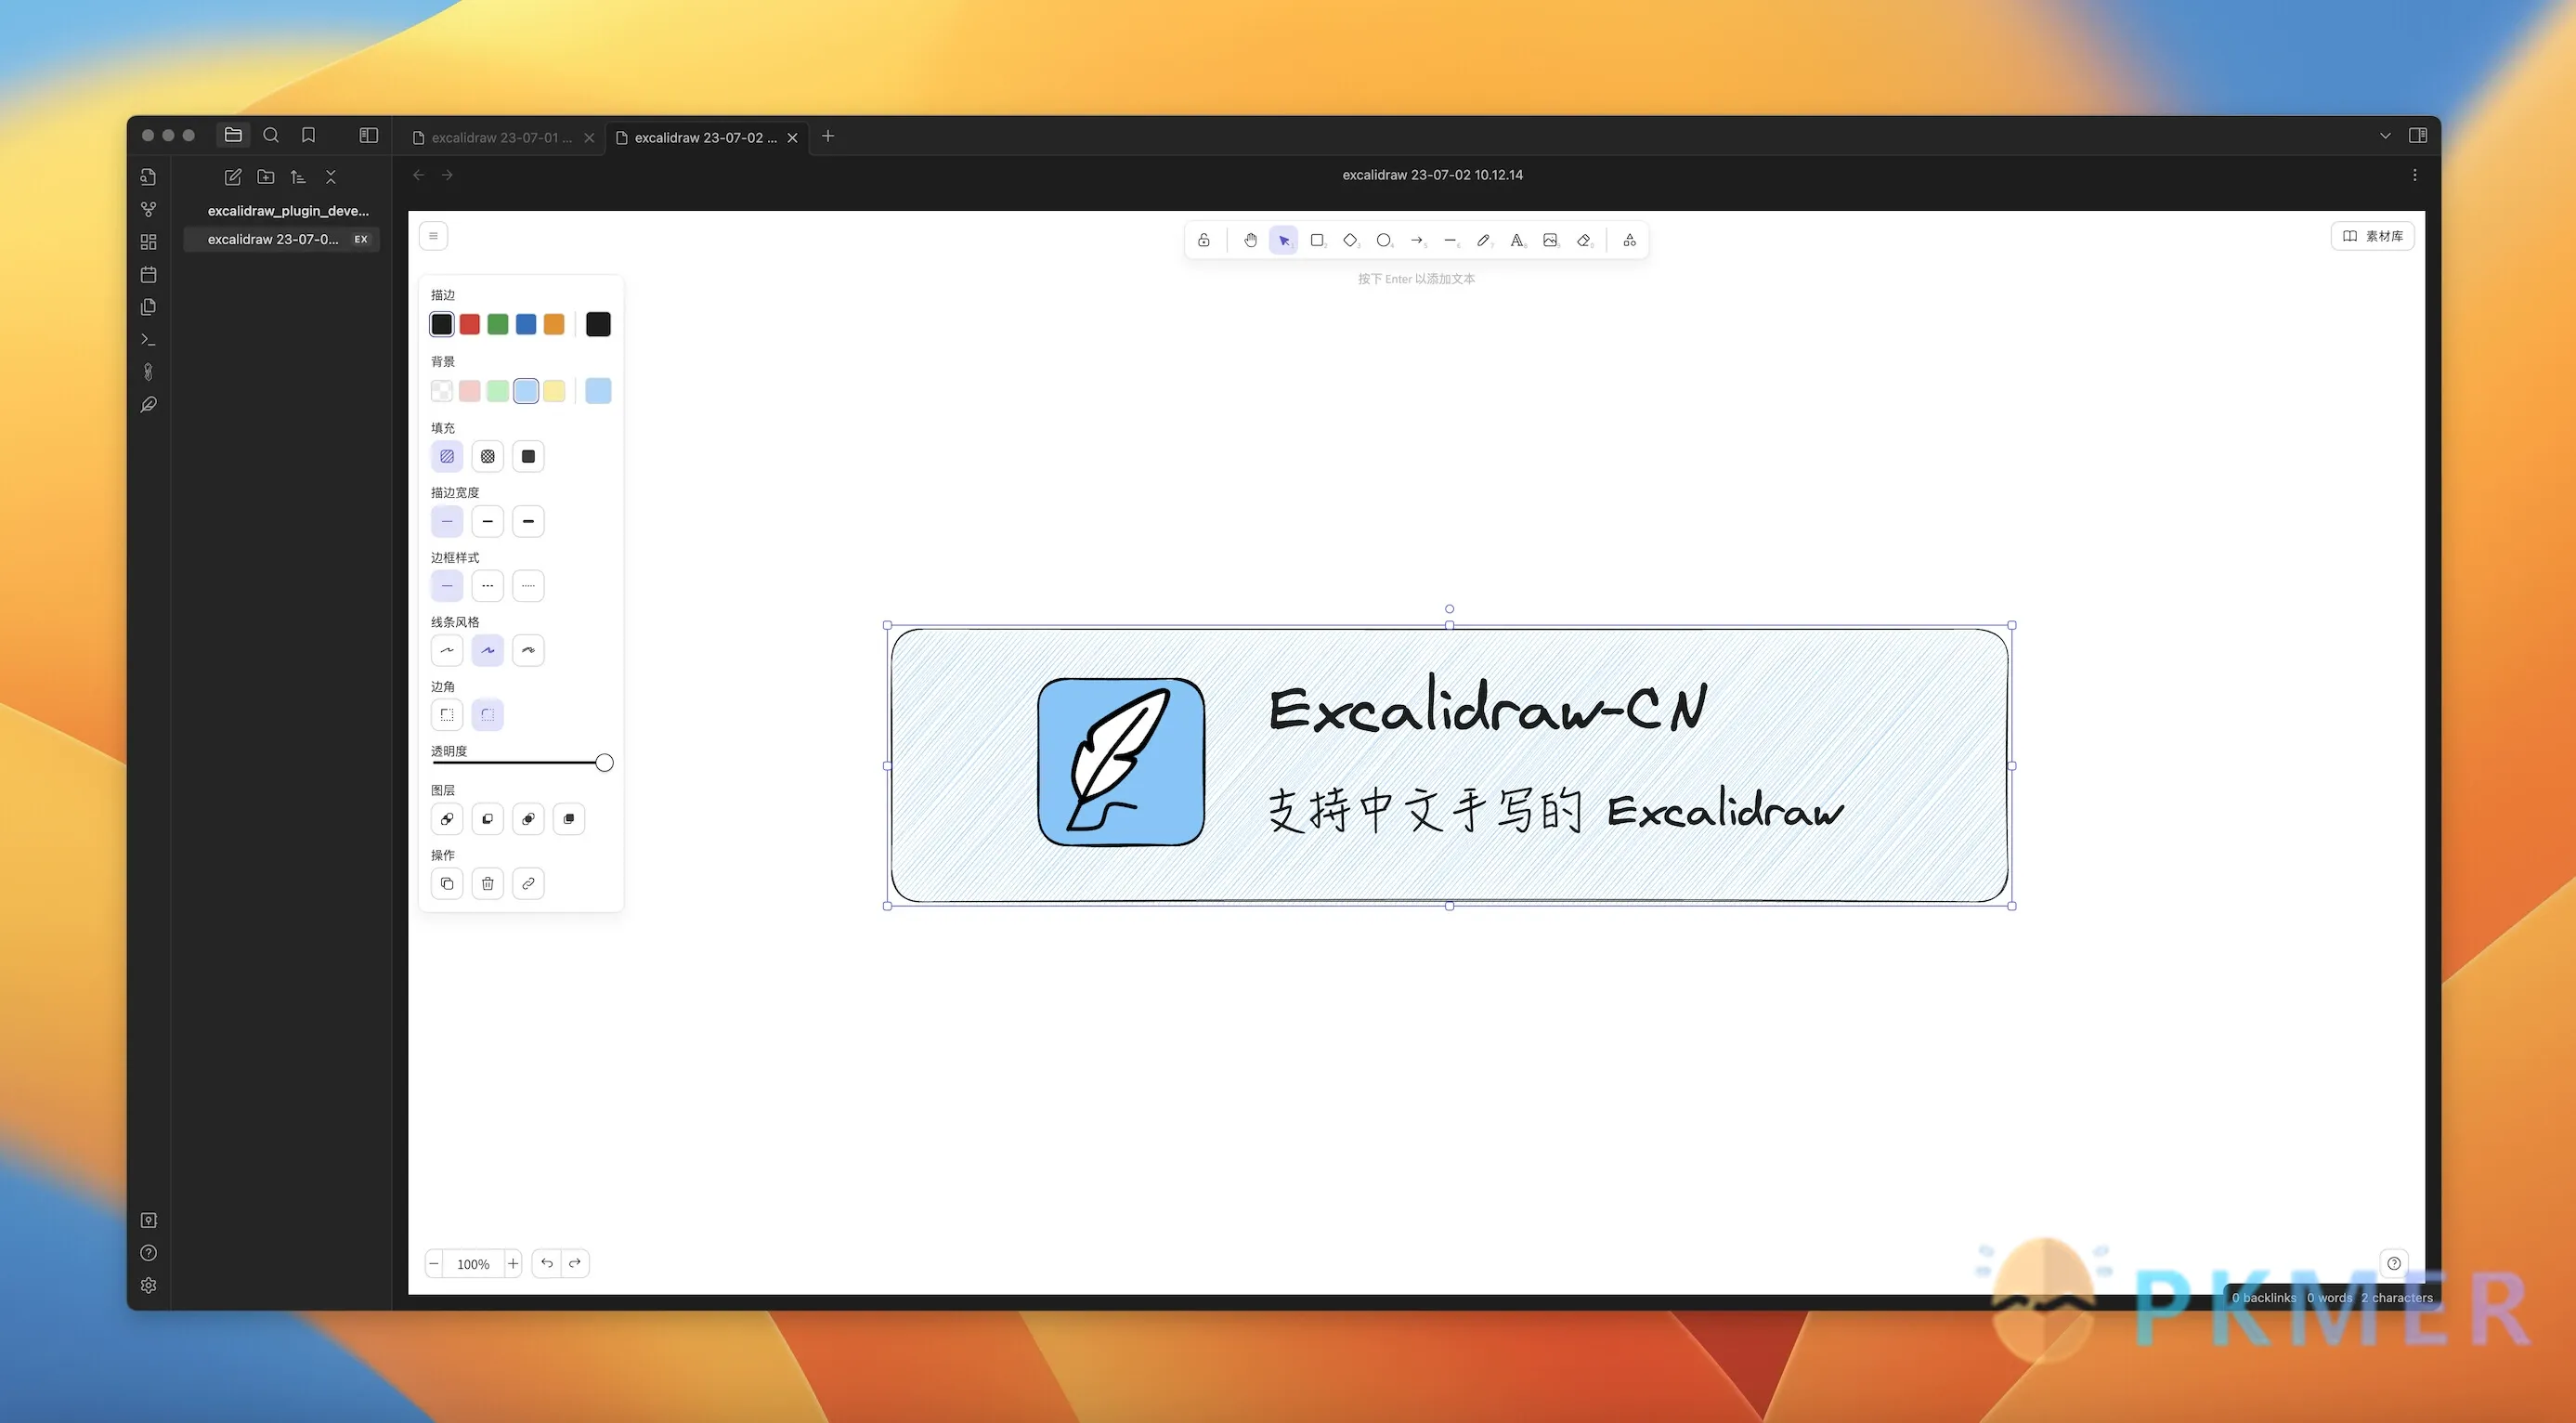Select the Insert image tool
This screenshot has height=1423, width=2576.
pos(1550,240)
